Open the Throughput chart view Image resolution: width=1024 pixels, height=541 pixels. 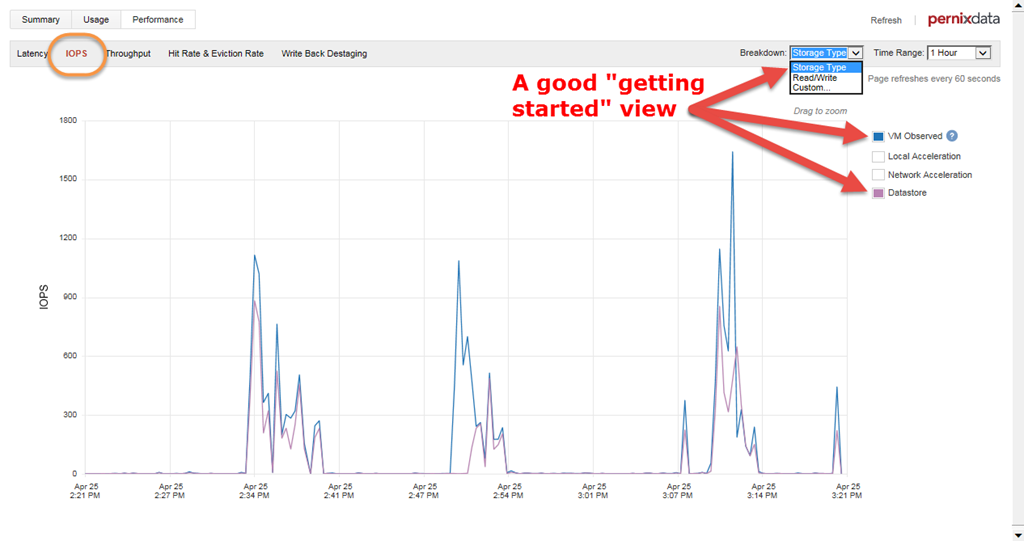pos(128,54)
